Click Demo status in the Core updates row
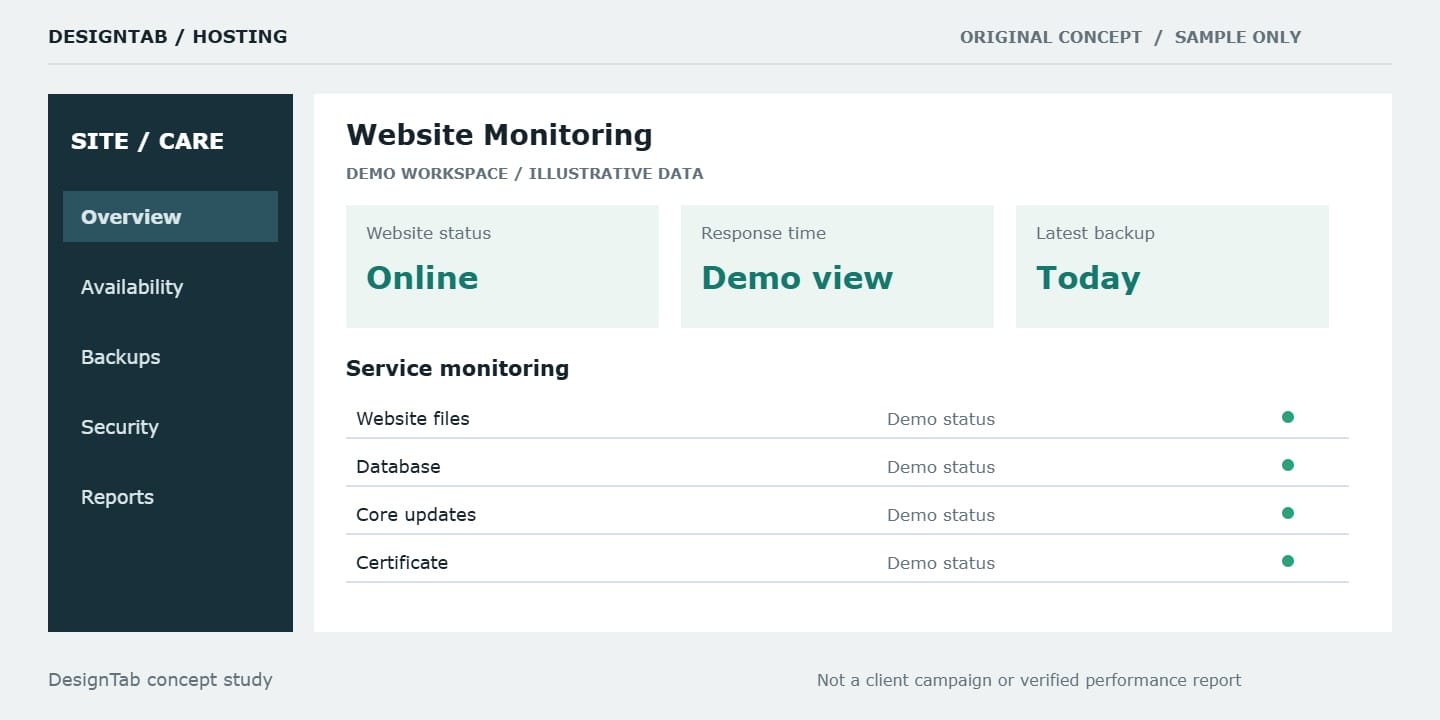The width and height of the screenshot is (1440, 720). coord(941,515)
